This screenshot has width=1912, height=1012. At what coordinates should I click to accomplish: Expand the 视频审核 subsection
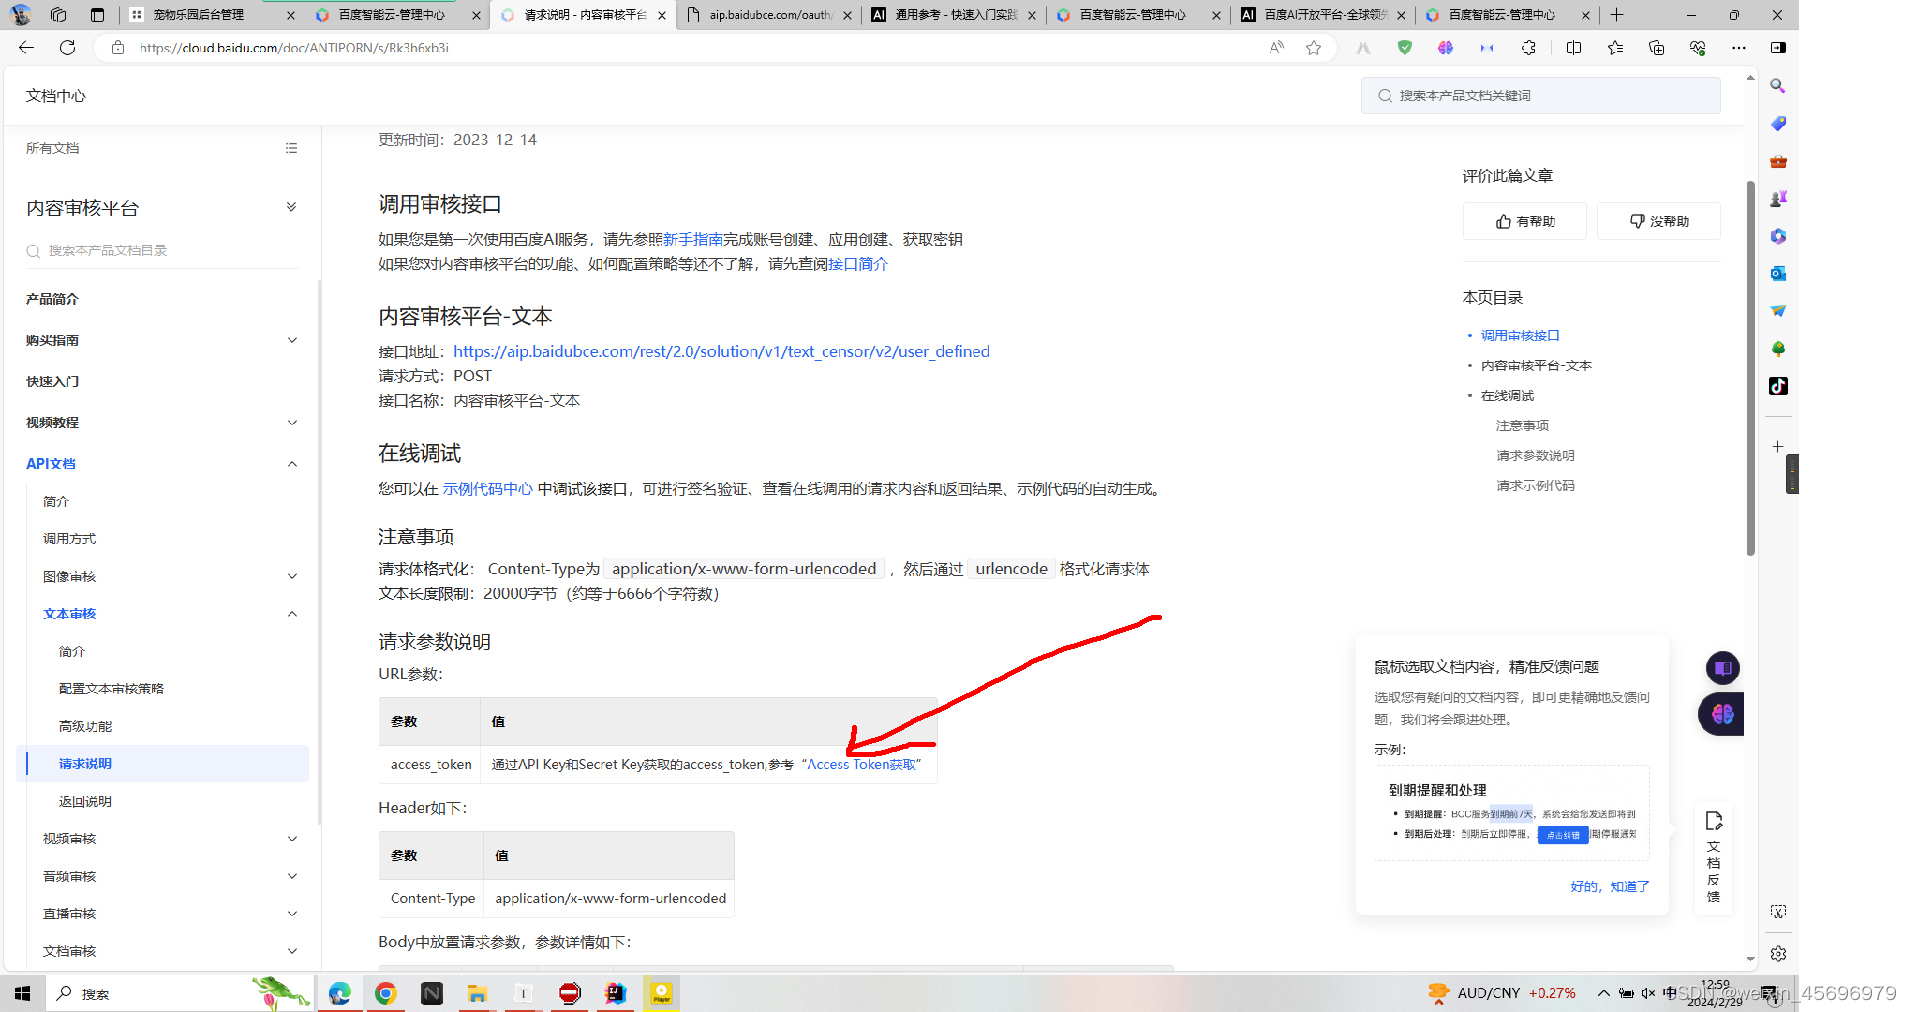pyautogui.click(x=292, y=839)
